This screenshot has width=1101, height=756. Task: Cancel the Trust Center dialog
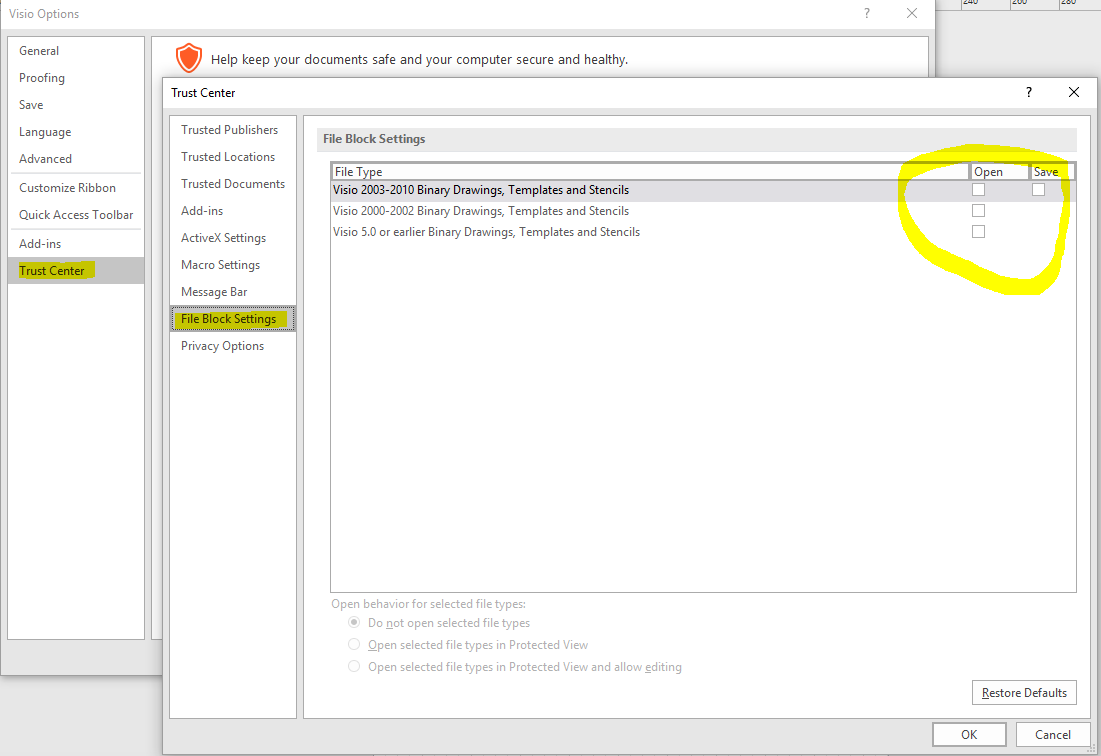coord(1053,734)
